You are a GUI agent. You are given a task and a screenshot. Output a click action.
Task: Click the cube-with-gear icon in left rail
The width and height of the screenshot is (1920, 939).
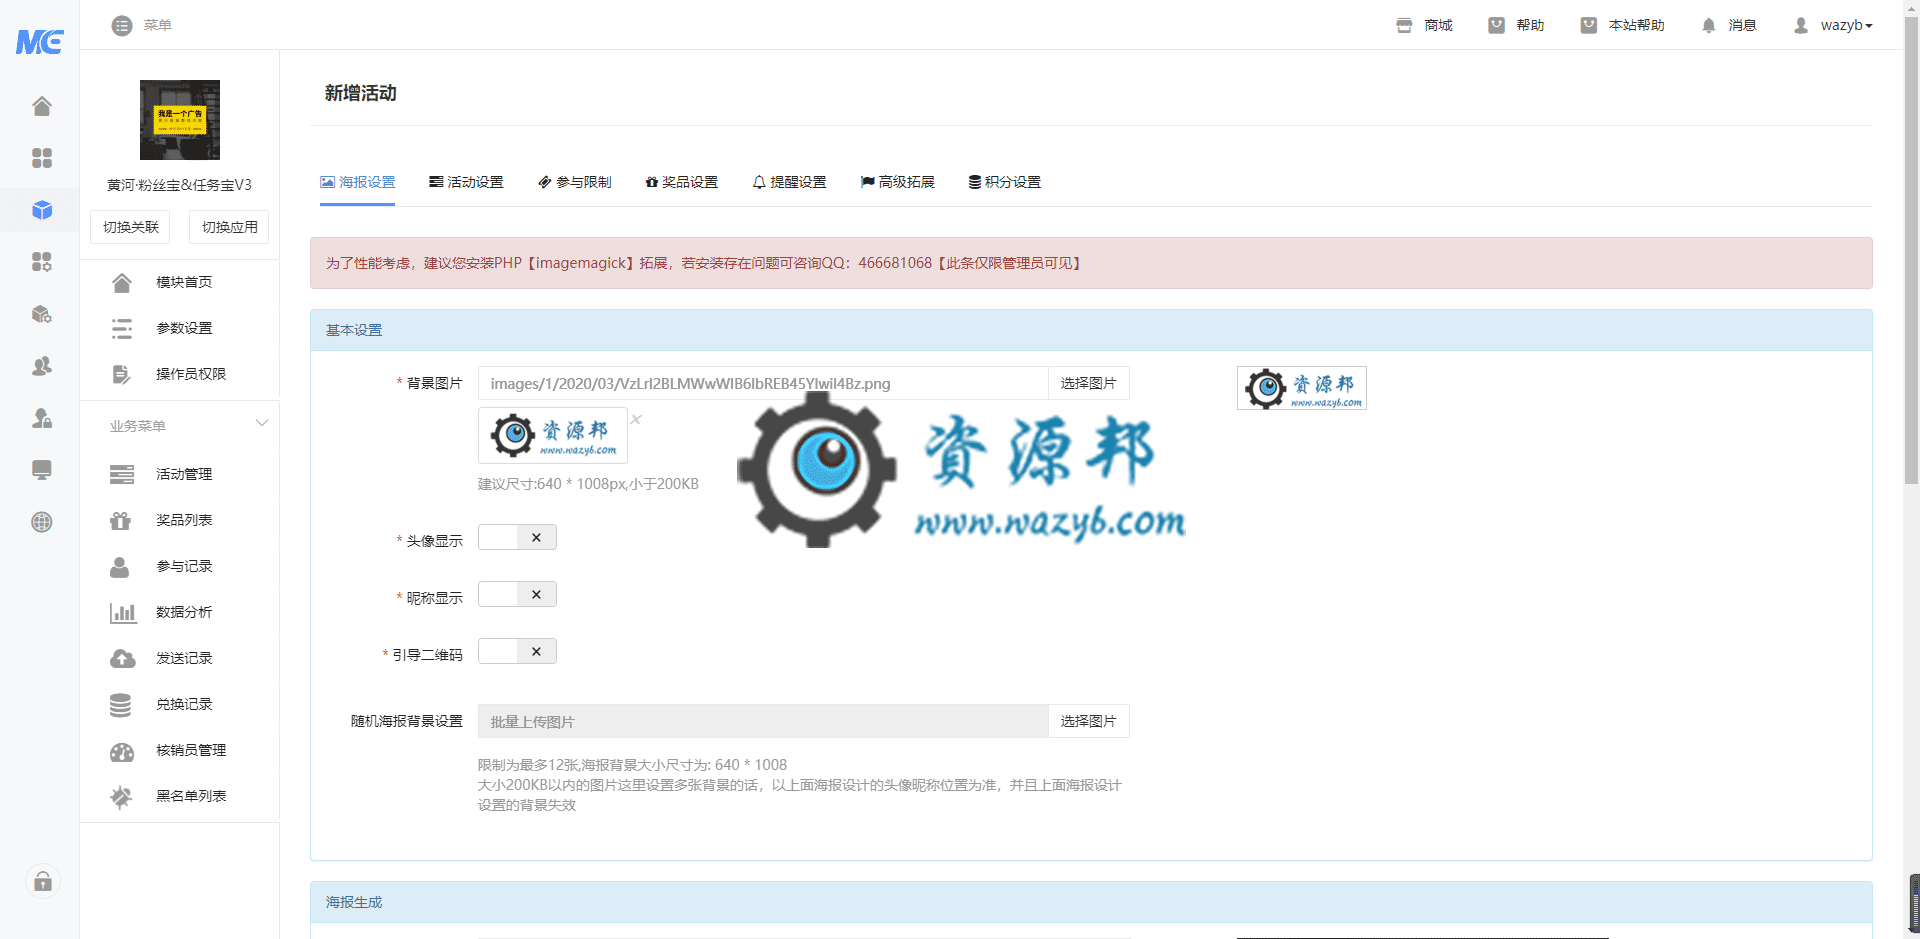coord(42,314)
